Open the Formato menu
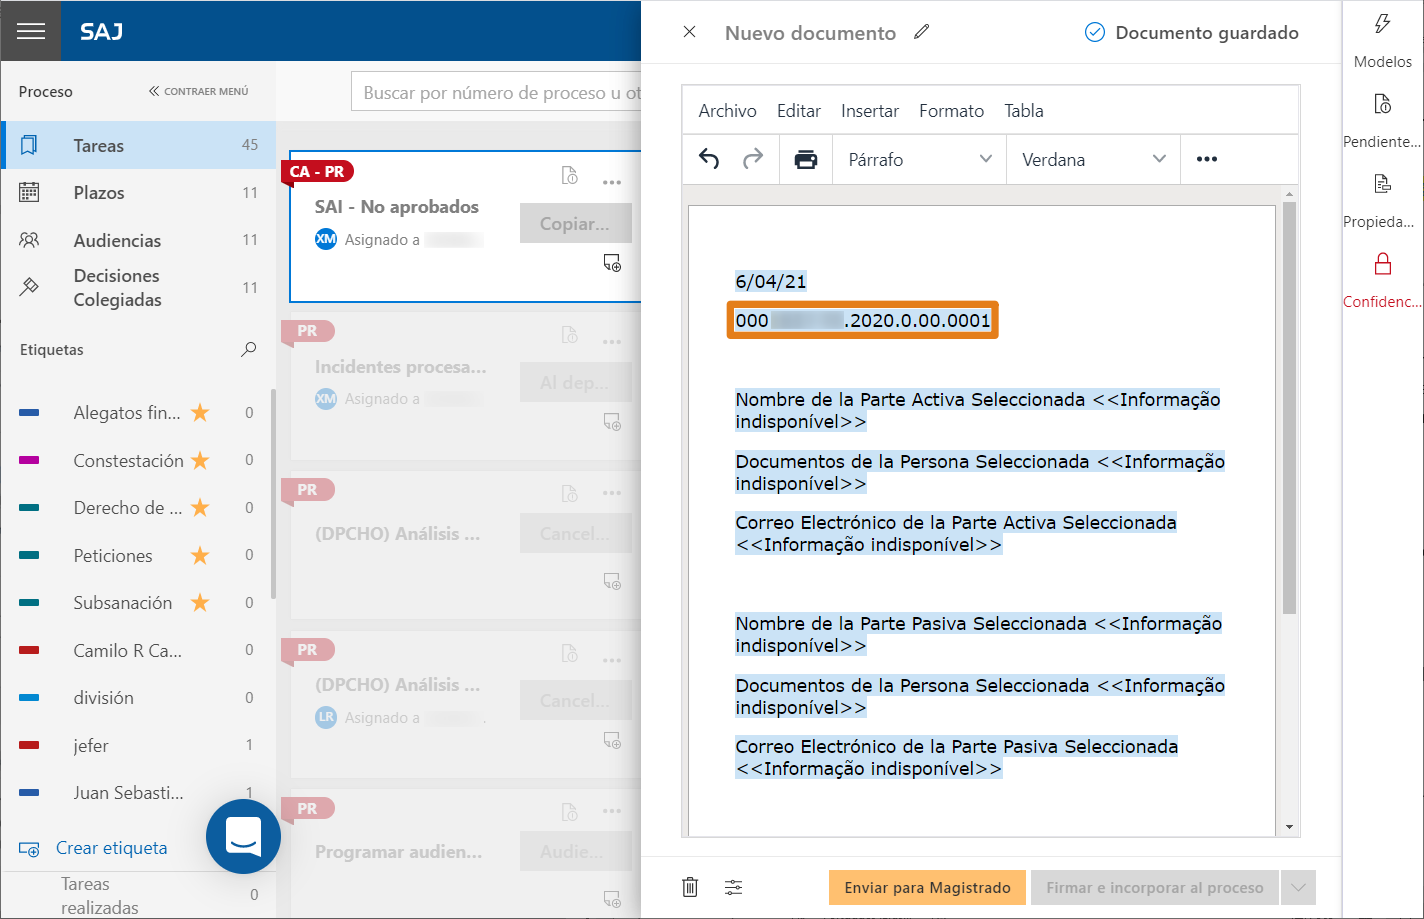Image resolution: width=1424 pixels, height=919 pixels. pos(952,111)
